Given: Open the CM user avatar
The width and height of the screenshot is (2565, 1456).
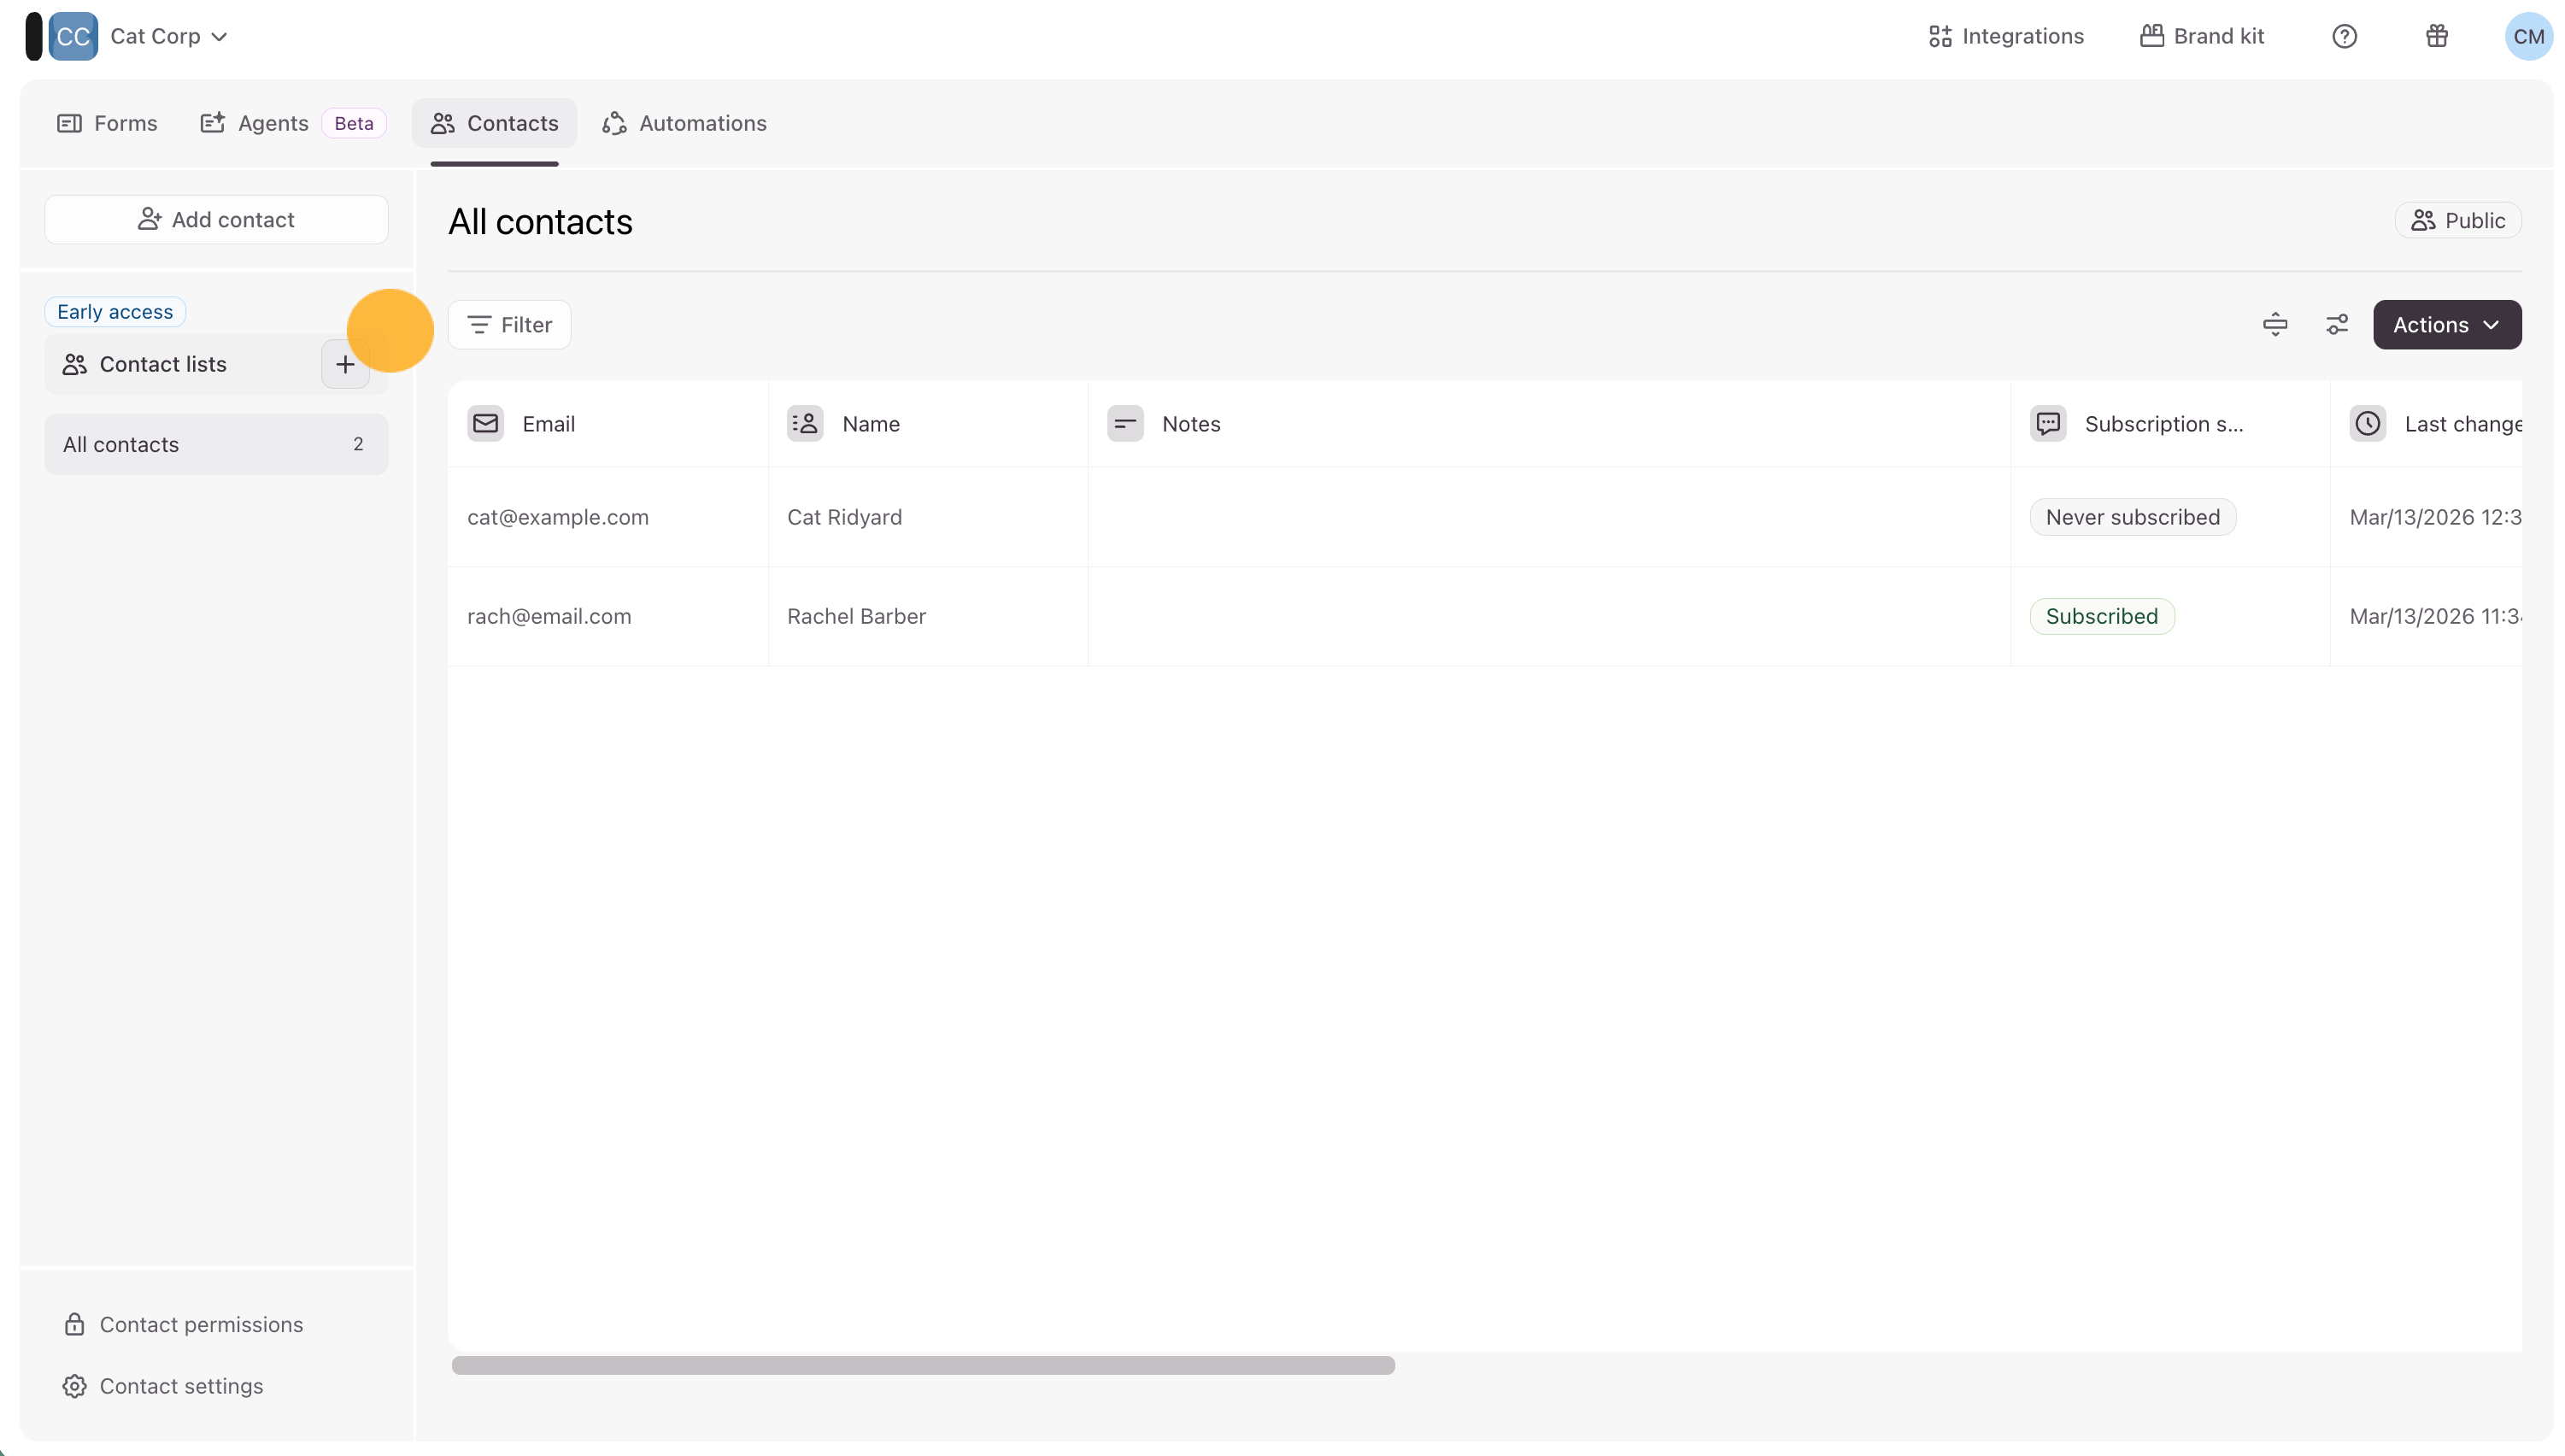Looking at the screenshot, I should tap(2527, 37).
